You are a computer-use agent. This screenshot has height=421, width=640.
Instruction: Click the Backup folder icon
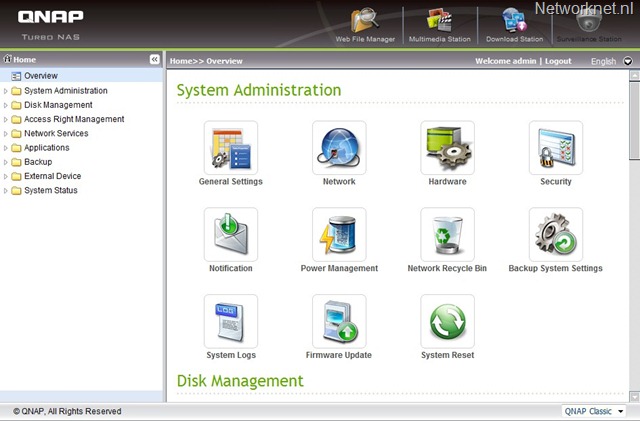pyautogui.click(x=16, y=162)
